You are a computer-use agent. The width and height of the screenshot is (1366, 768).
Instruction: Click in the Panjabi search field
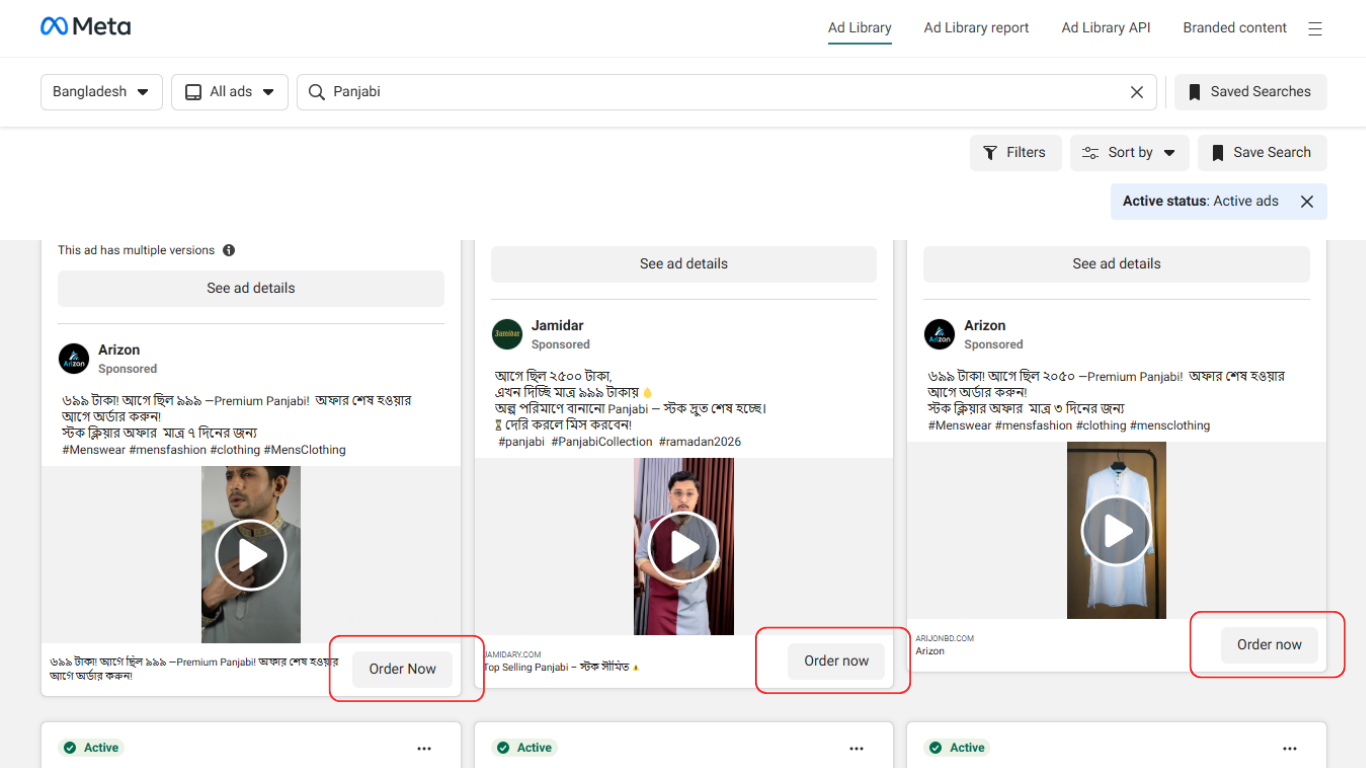point(720,92)
